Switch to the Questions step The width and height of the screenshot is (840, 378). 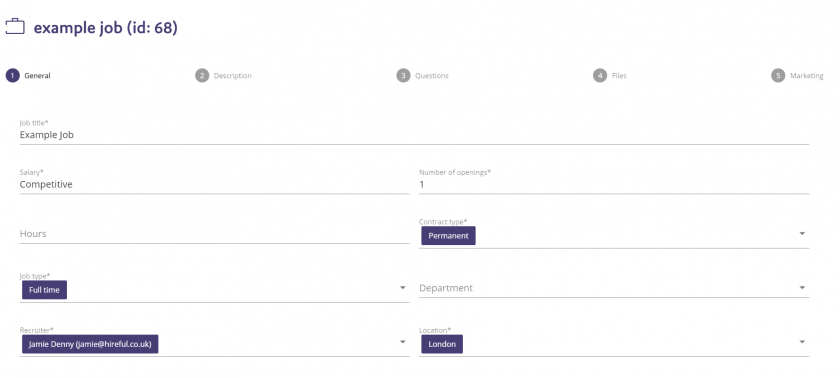(x=432, y=76)
